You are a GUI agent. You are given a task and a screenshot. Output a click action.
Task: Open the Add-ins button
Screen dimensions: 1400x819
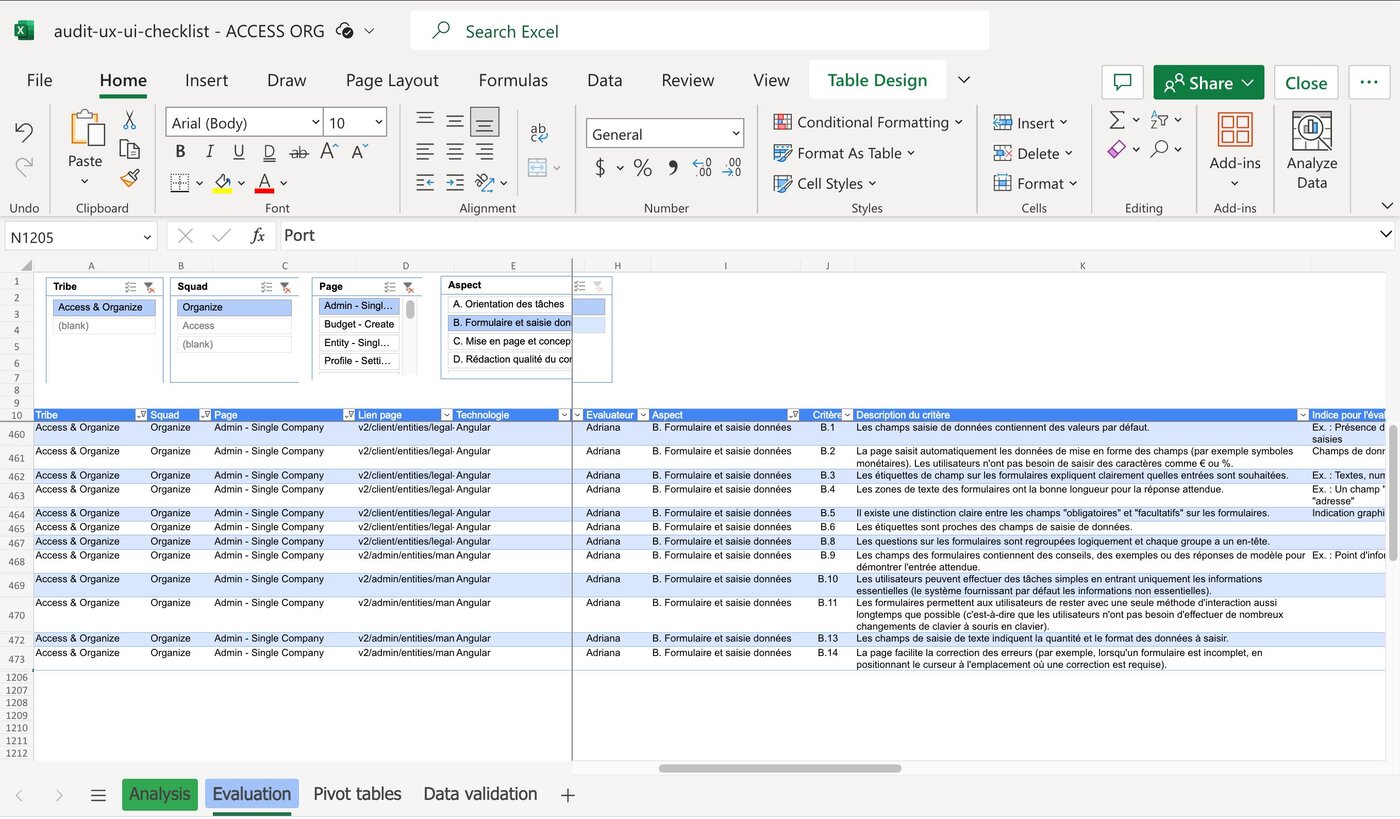(1235, 150)
